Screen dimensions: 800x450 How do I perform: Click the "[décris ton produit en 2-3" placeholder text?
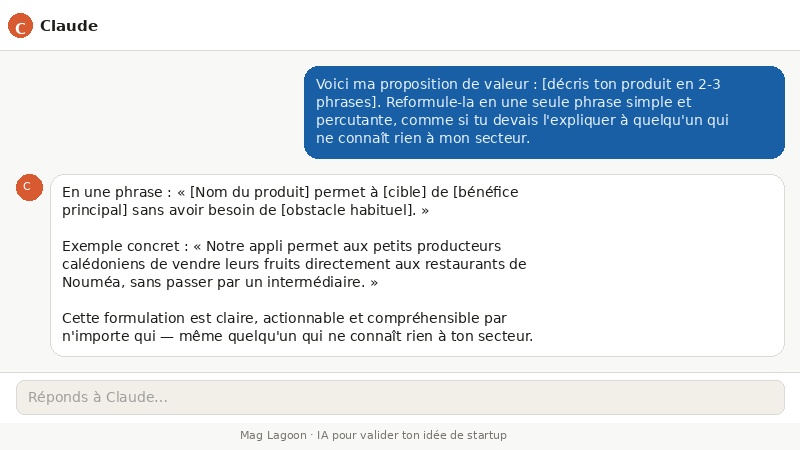[x=631, y=84]
